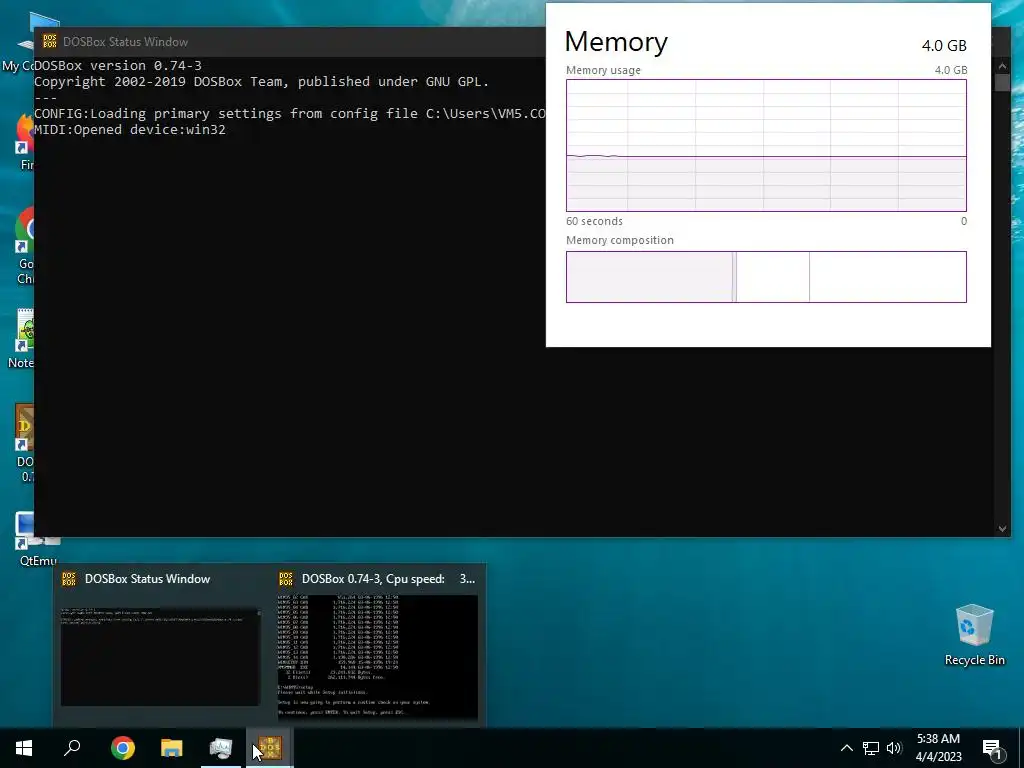
Task: Select the DOSBox taskbar icon
Action: [x=270, y=748]
